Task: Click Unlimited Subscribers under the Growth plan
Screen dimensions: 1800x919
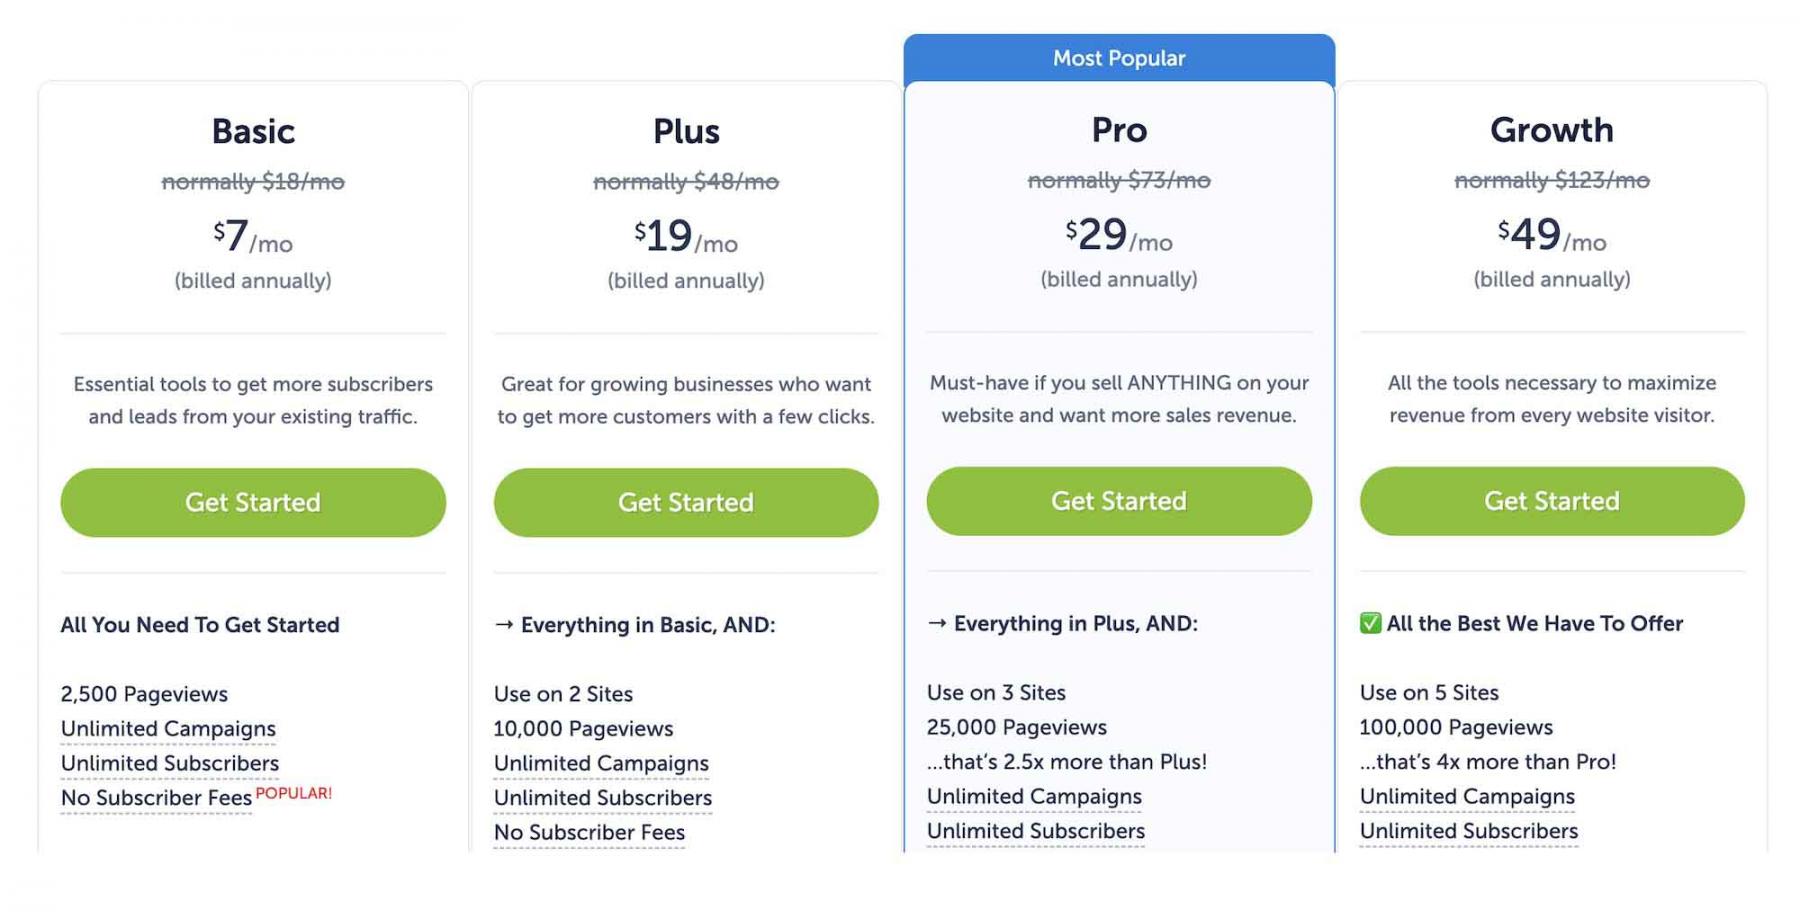Action: click(1469, 831)
